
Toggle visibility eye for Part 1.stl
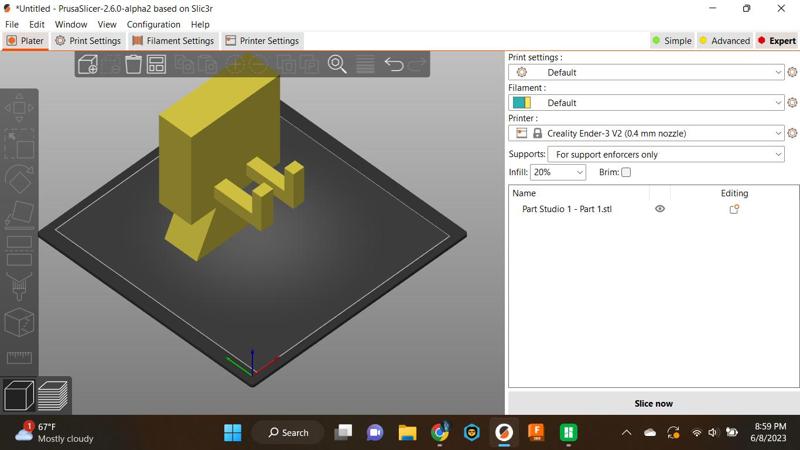[x=660, y=209]
